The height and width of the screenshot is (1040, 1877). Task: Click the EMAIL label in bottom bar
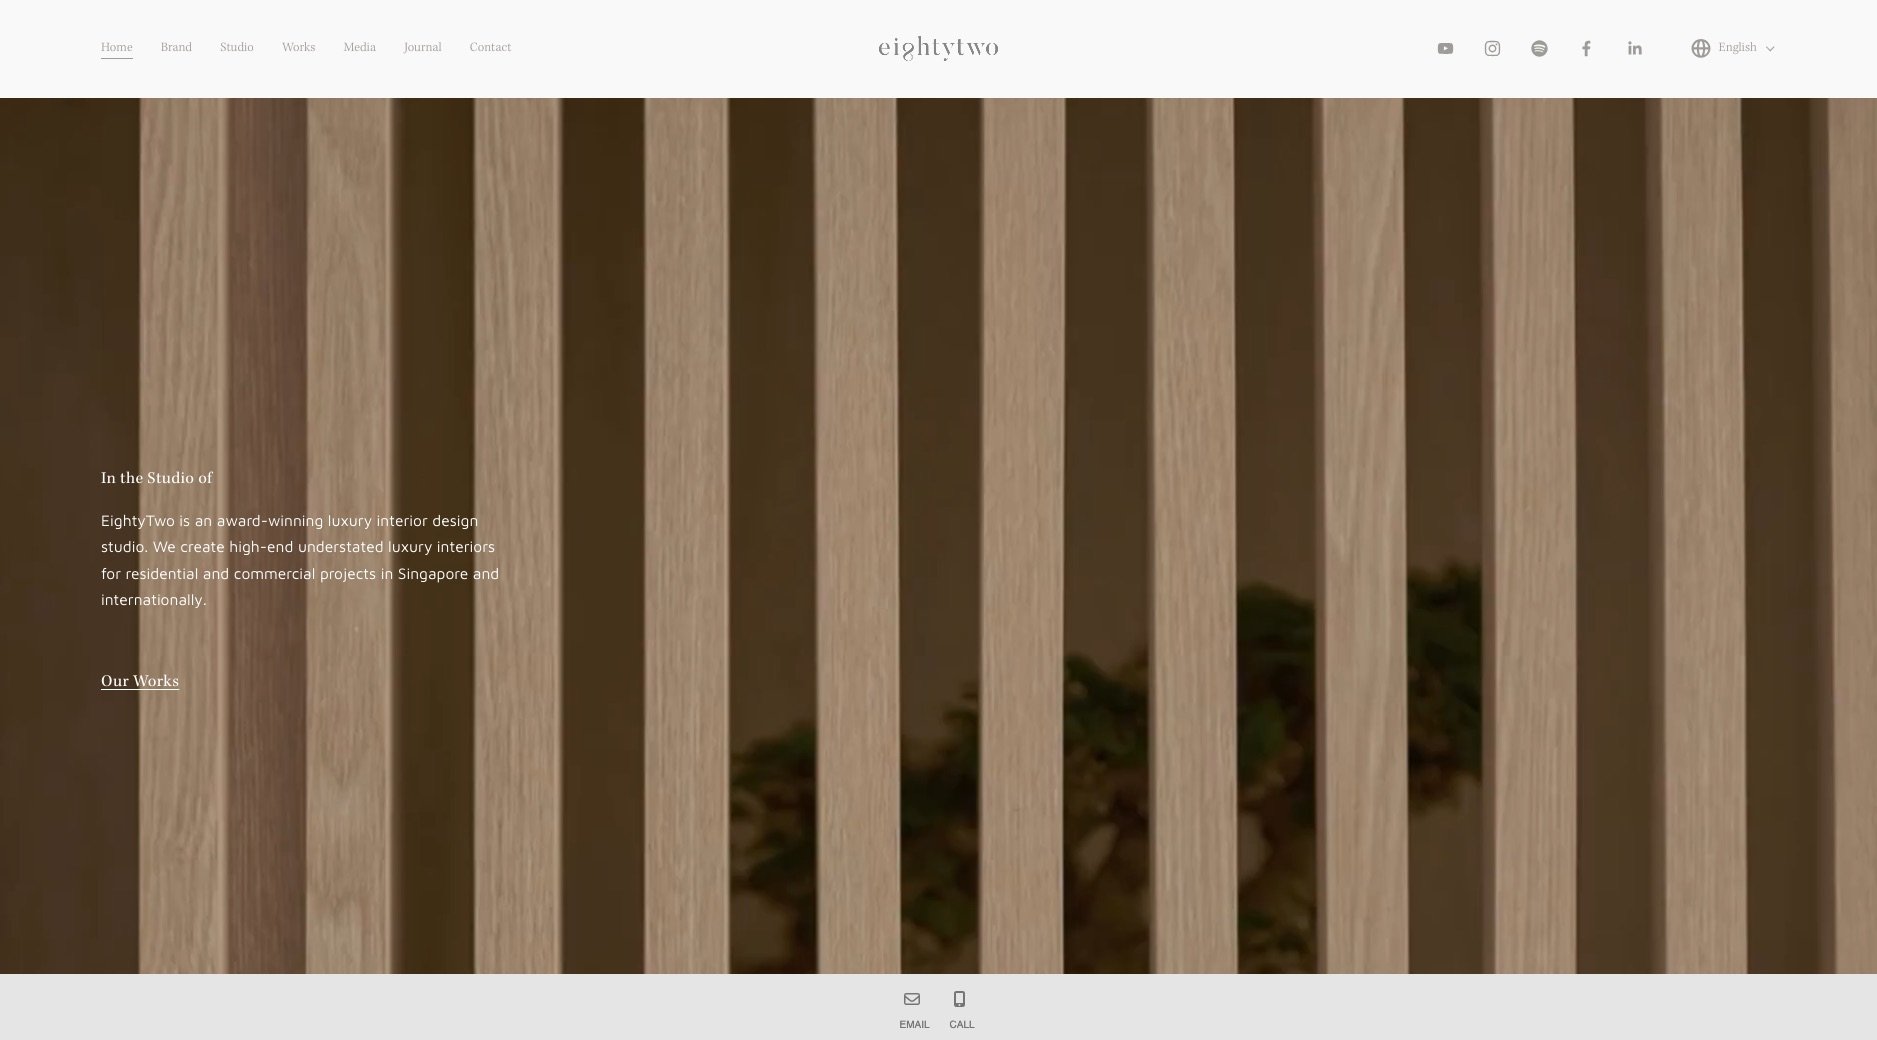coord(914,1024)
